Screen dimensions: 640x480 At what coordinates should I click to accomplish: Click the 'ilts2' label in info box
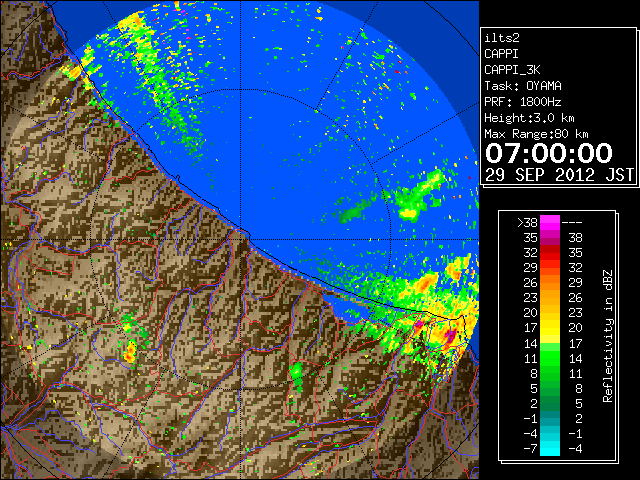502,38
